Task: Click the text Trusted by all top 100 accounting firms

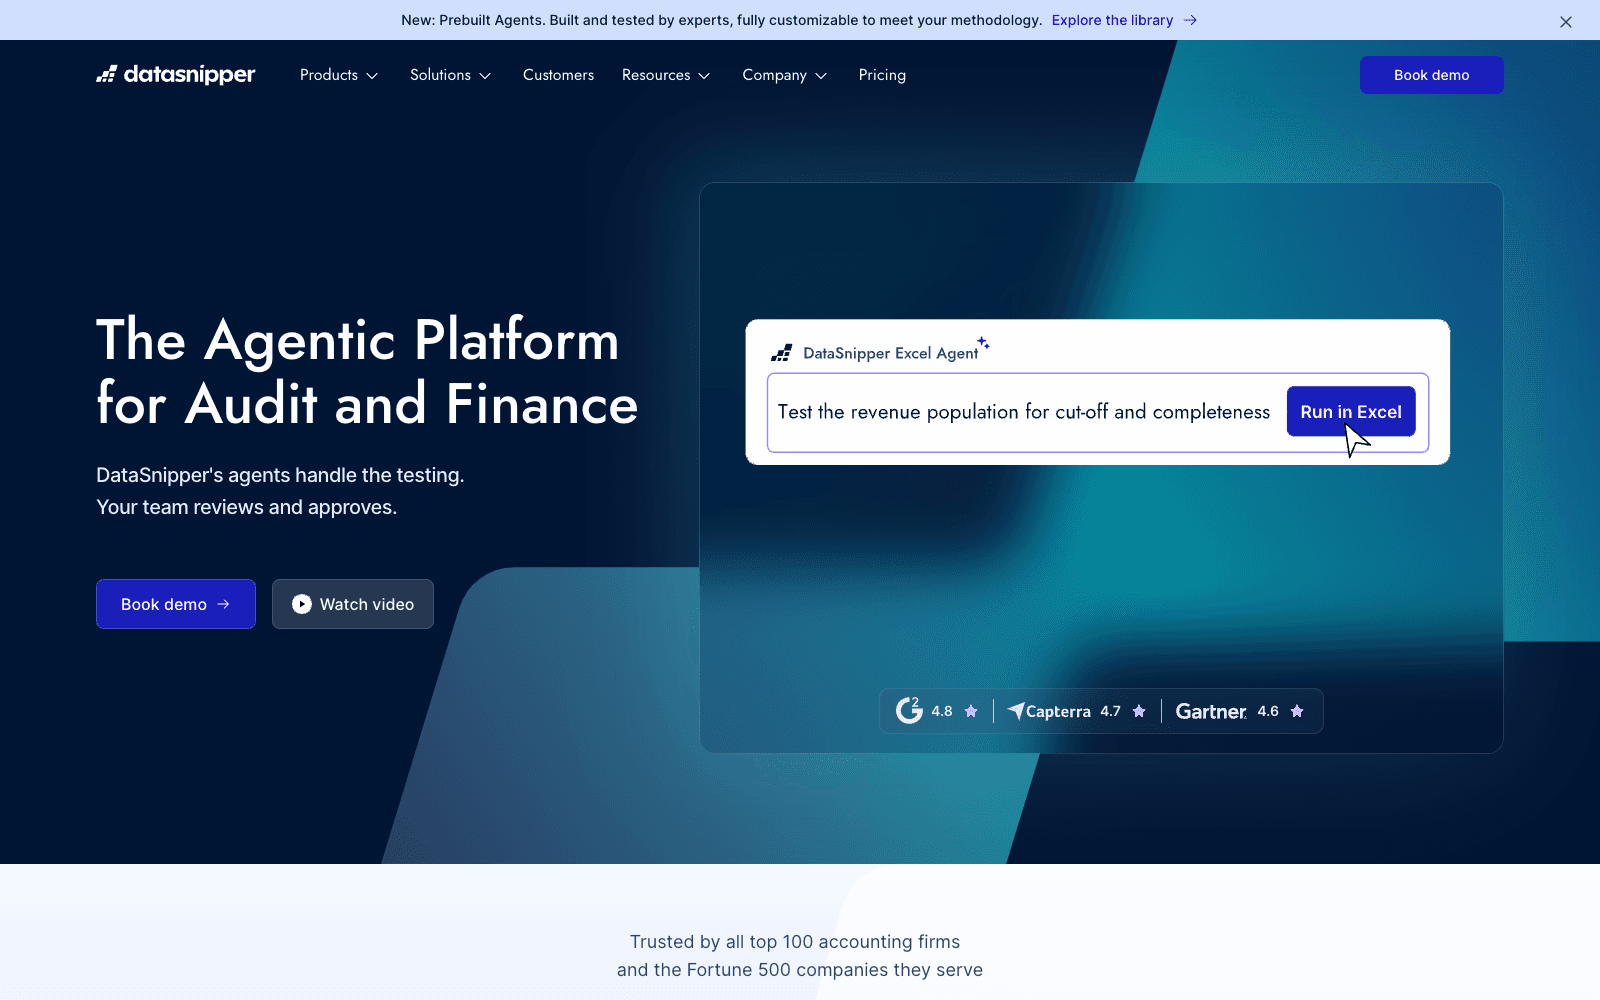Action: coord(795,941)
